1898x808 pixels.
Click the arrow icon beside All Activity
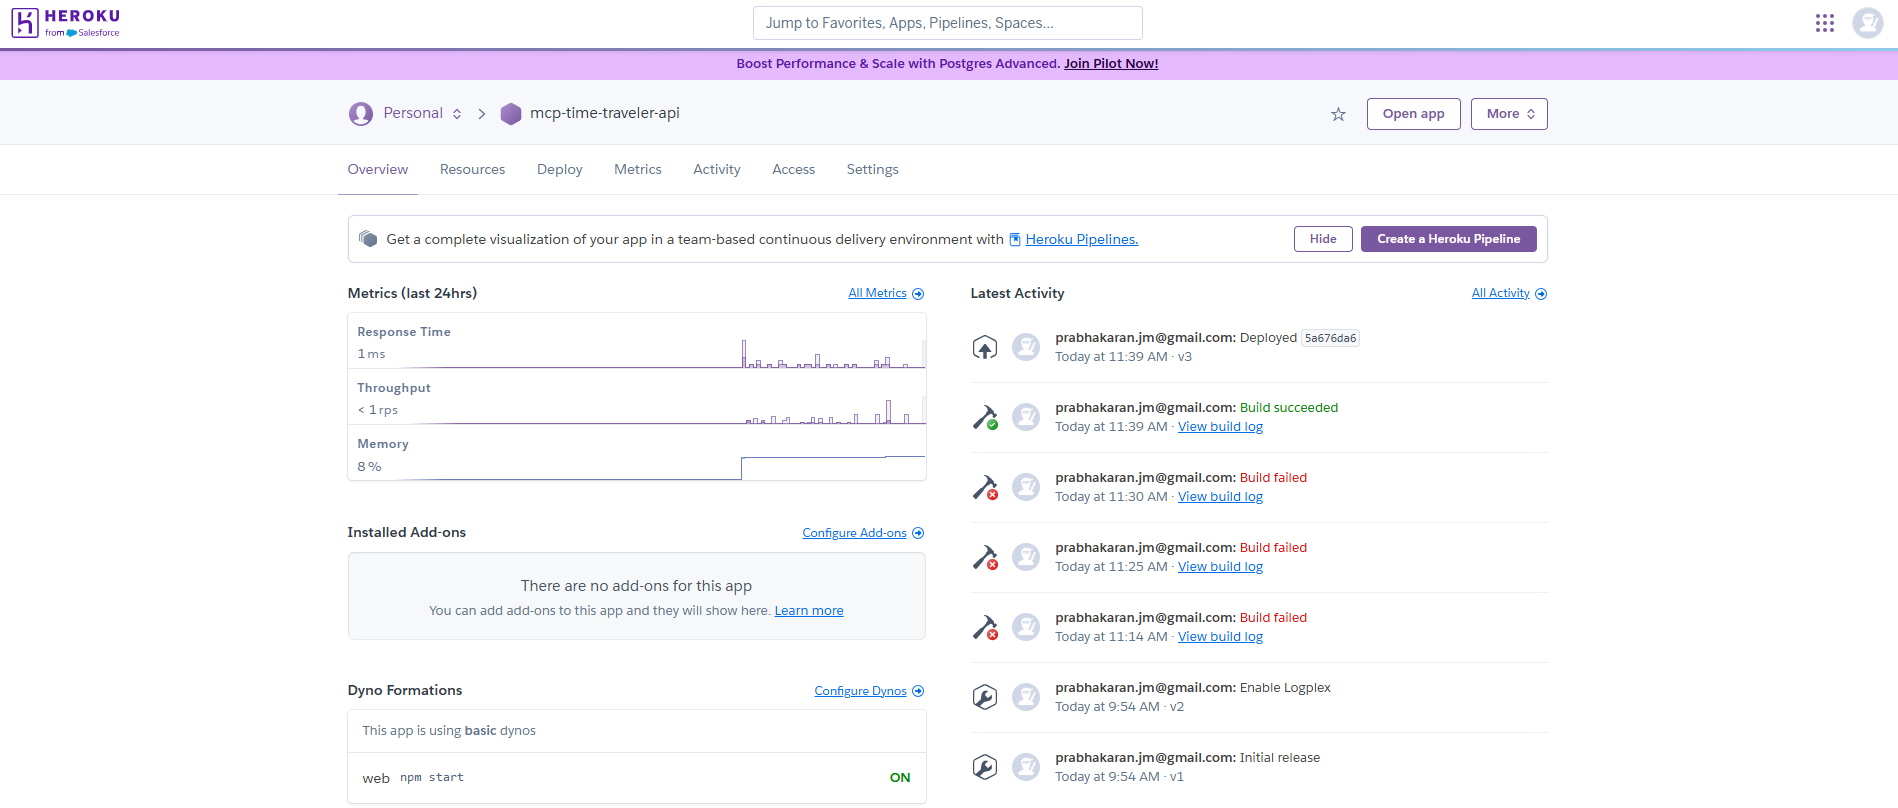point(1541,294)
